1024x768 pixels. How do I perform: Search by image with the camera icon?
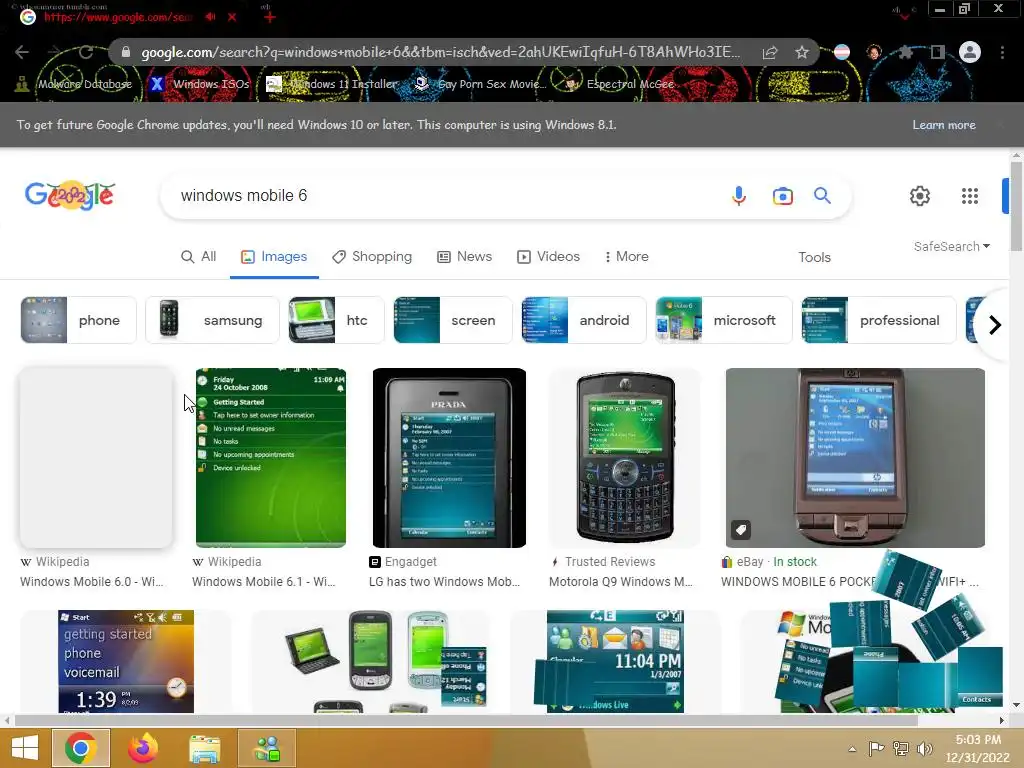point(782,196)
